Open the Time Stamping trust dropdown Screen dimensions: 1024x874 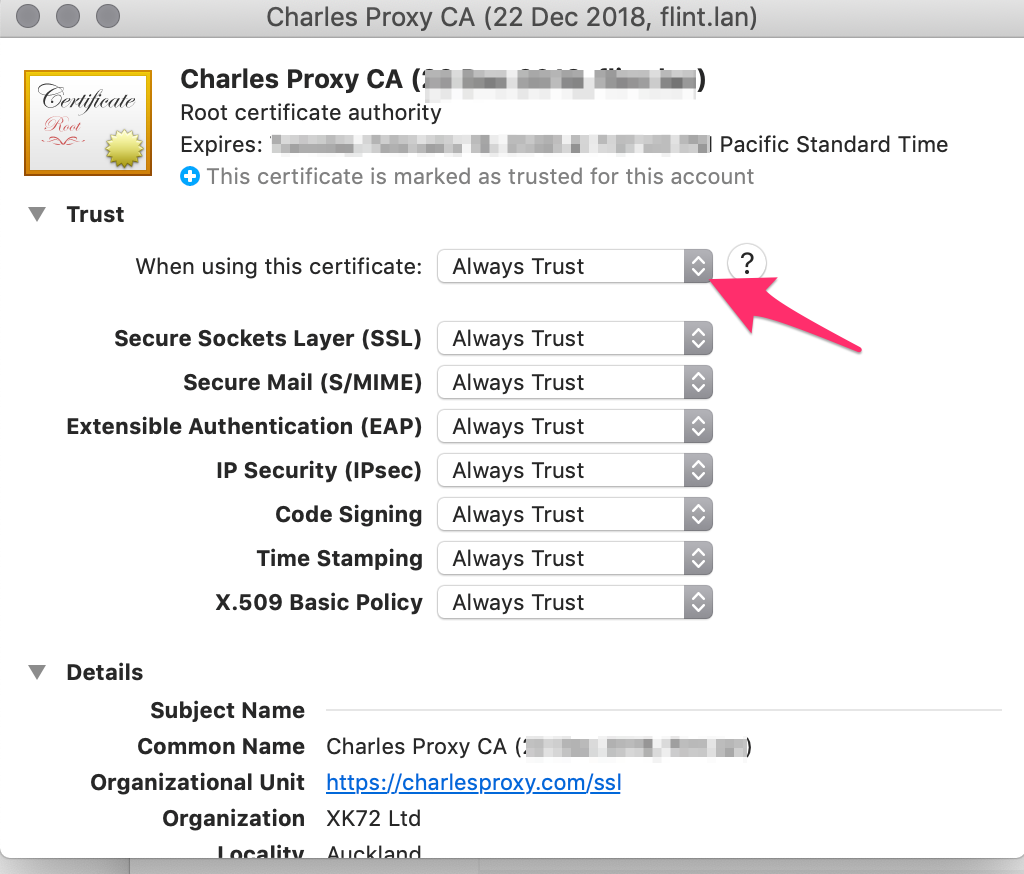(x=575, y=558)
